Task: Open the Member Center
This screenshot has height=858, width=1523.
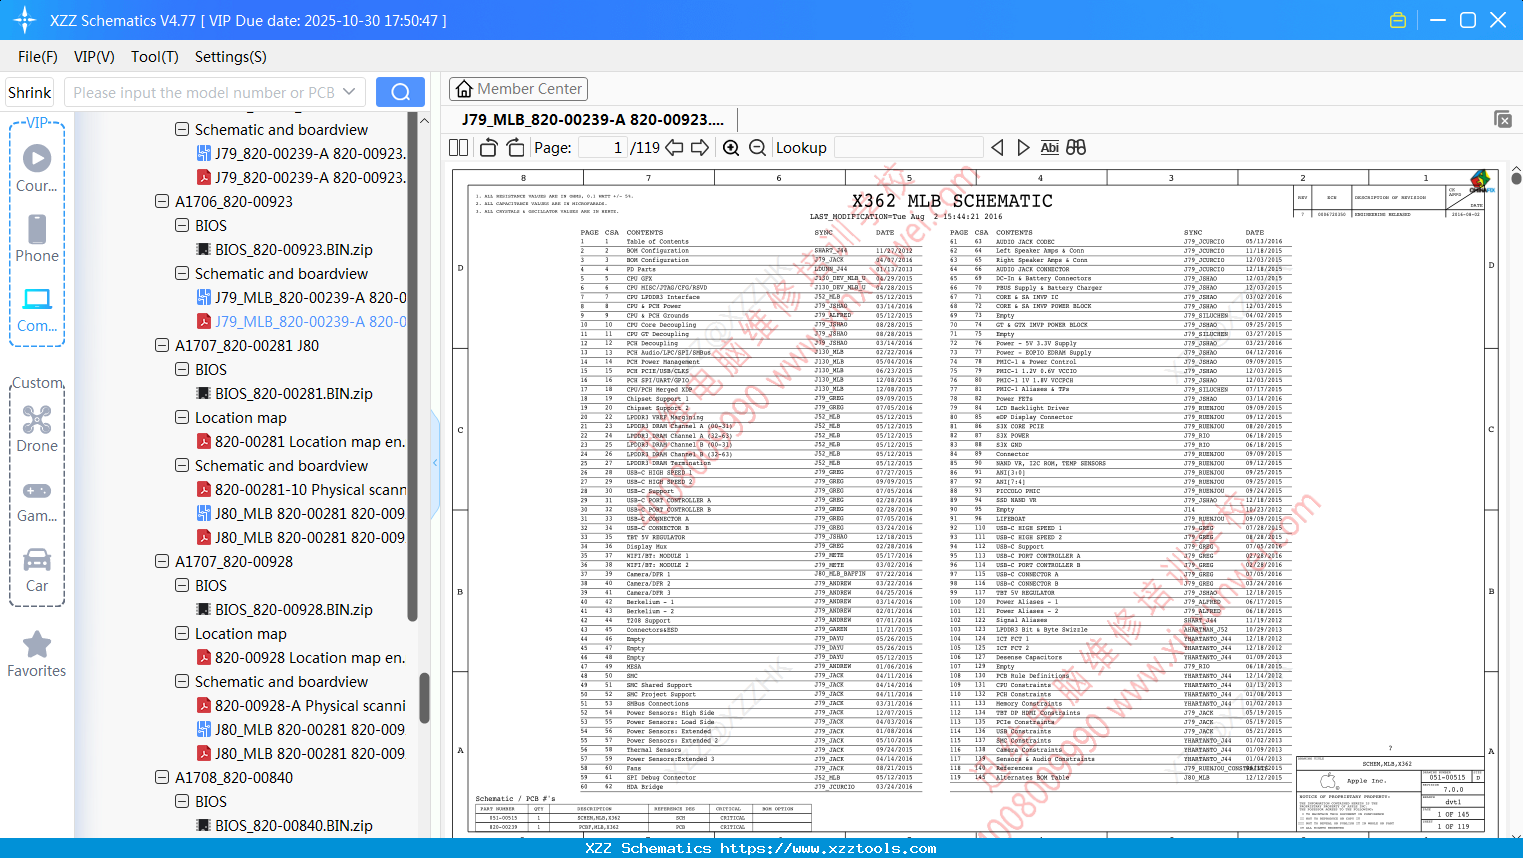Action: tap(518, 89)
